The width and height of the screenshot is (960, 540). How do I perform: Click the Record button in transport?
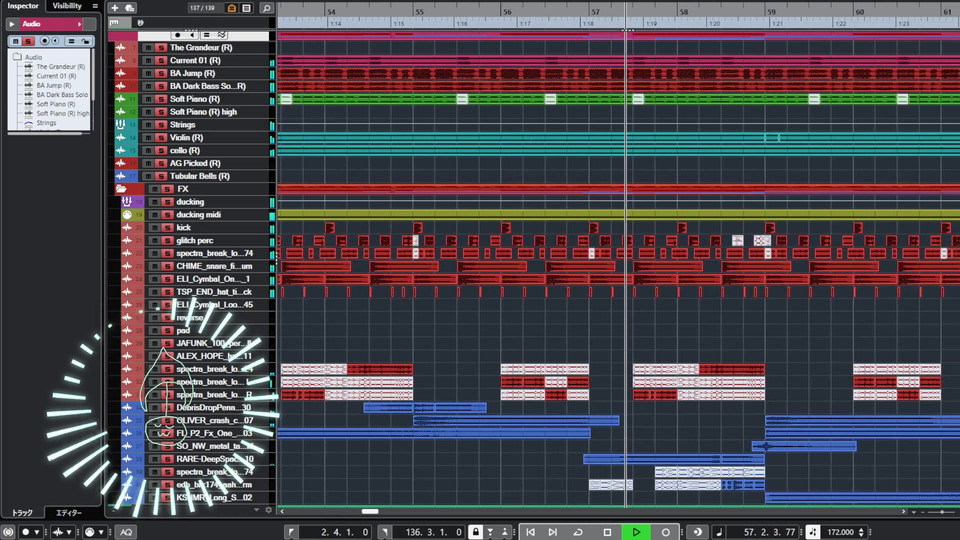coord(665,532)
